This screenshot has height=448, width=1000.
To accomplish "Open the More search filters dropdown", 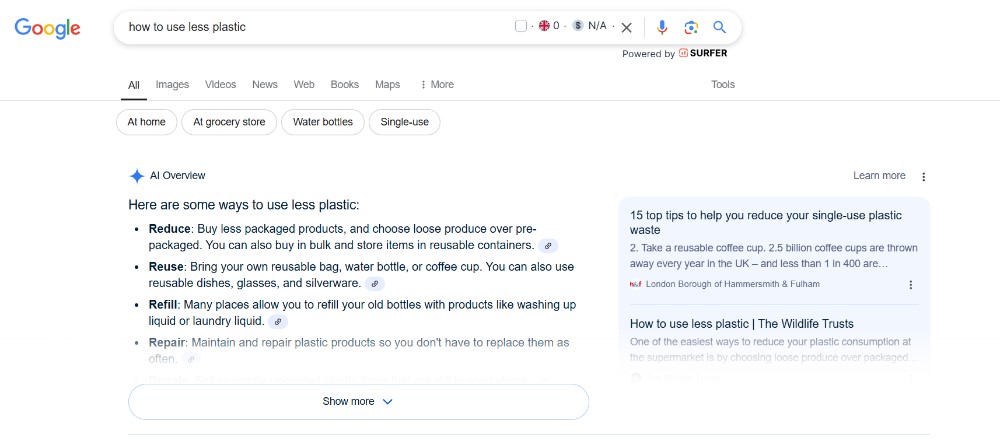I will click(437, 85).
